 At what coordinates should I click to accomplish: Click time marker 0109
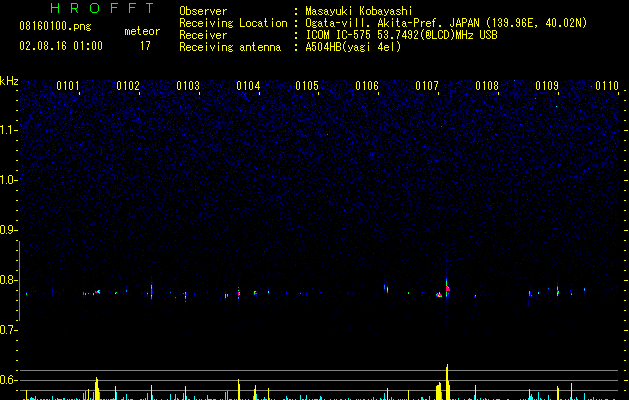(547, 86)
